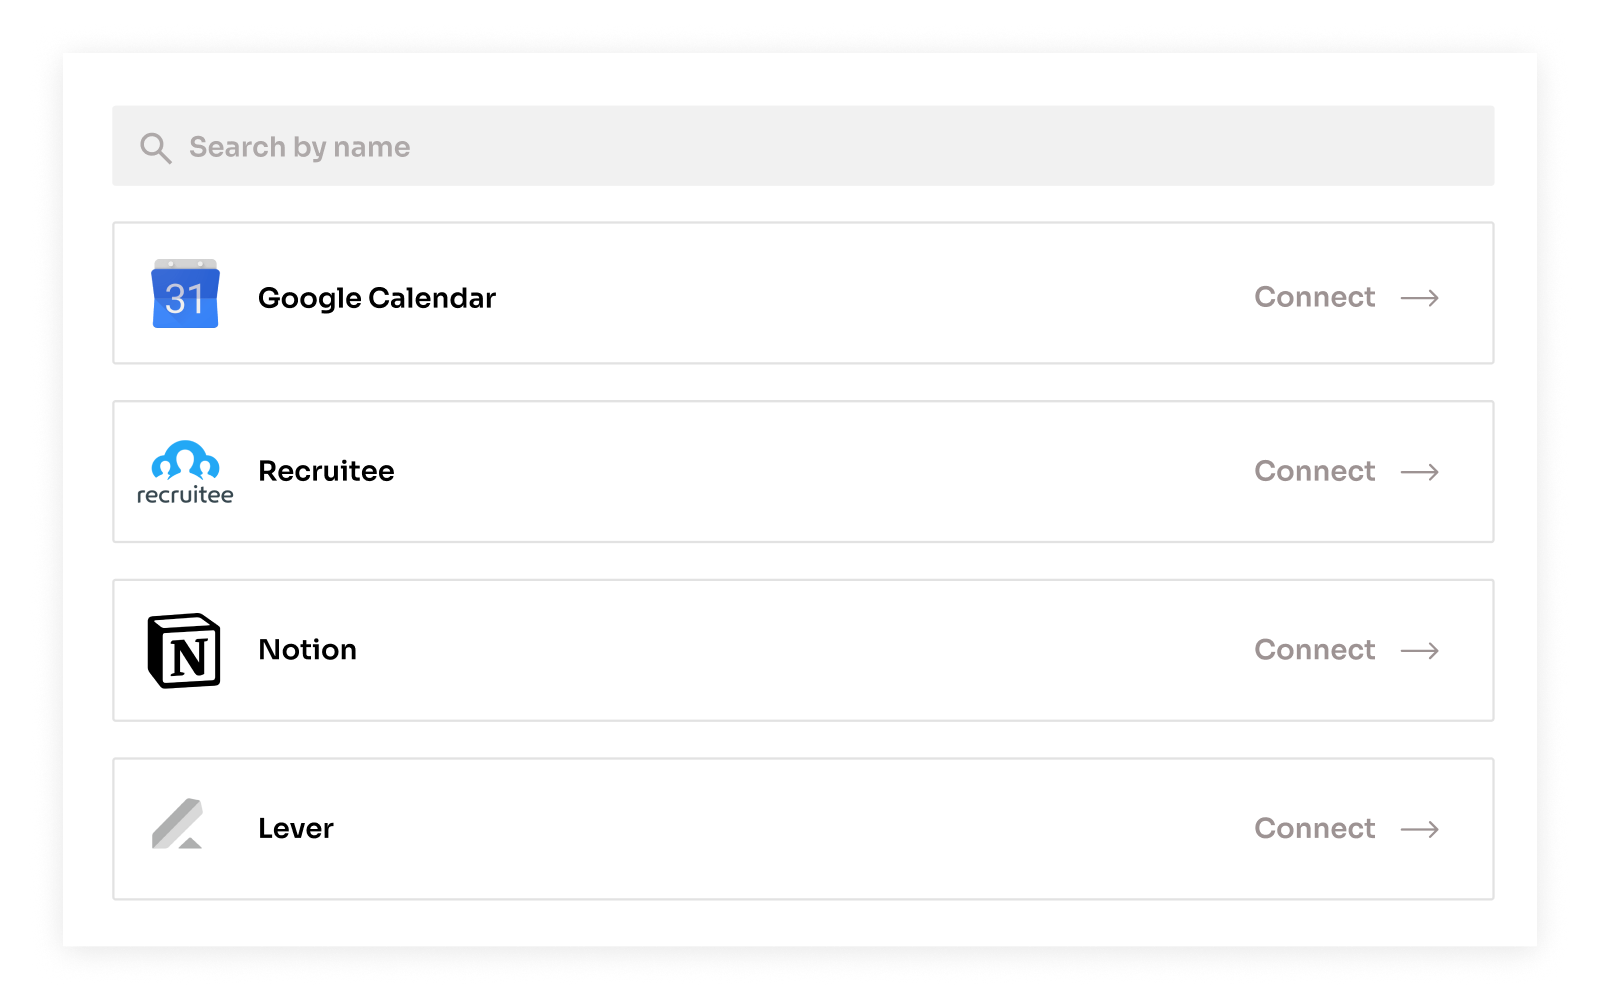Click the Lever logo icon

point(178,824)
